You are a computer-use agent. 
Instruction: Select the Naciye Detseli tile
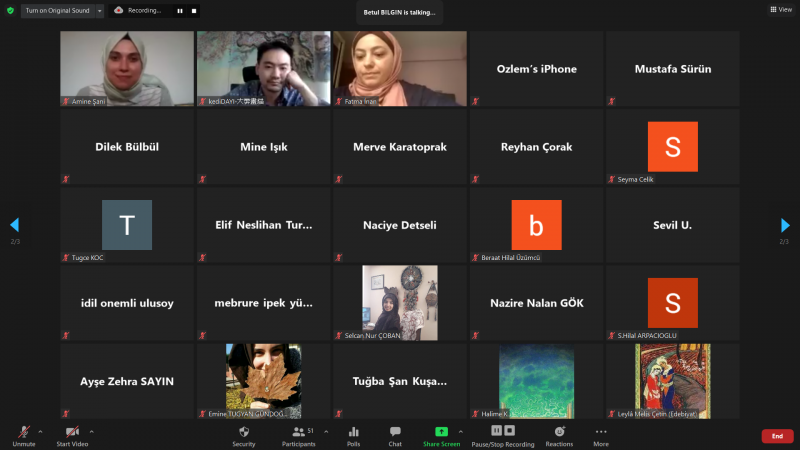[400, 225]
